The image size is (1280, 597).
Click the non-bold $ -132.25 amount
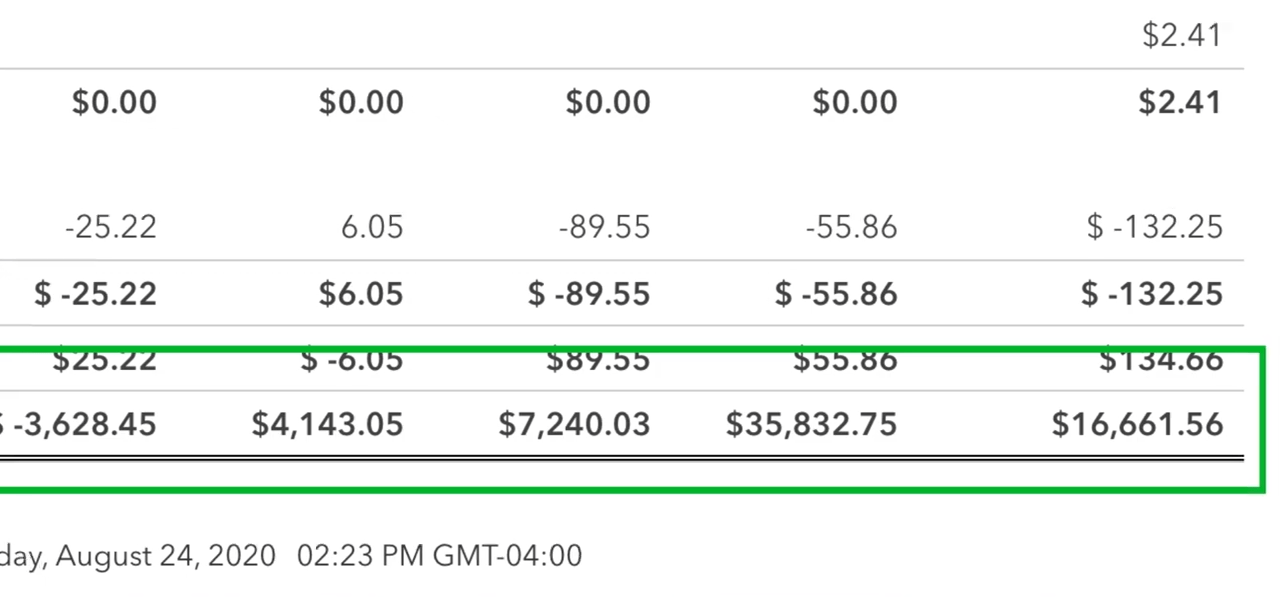tap(1155, 227)
